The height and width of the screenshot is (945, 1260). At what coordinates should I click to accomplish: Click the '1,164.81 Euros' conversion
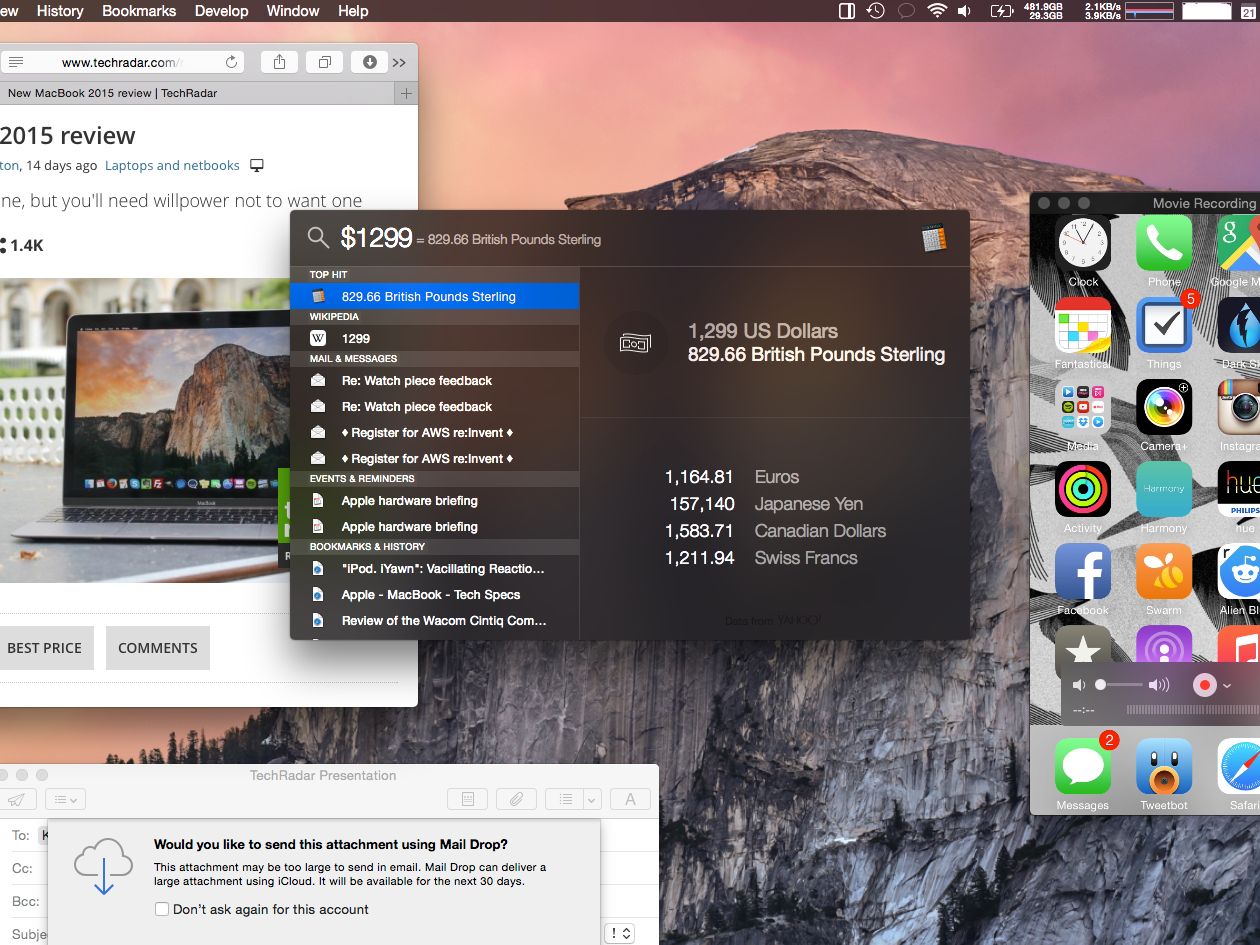tap(731, 477)
